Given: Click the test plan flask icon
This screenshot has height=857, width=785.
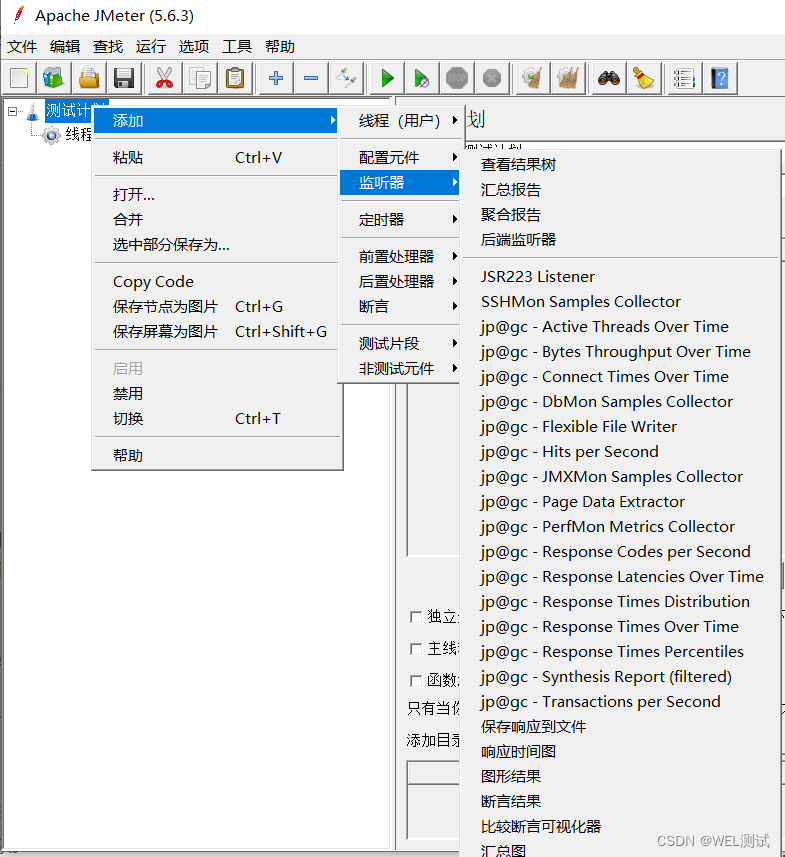Looking at the screenshot, I should [x=33, y=111].
